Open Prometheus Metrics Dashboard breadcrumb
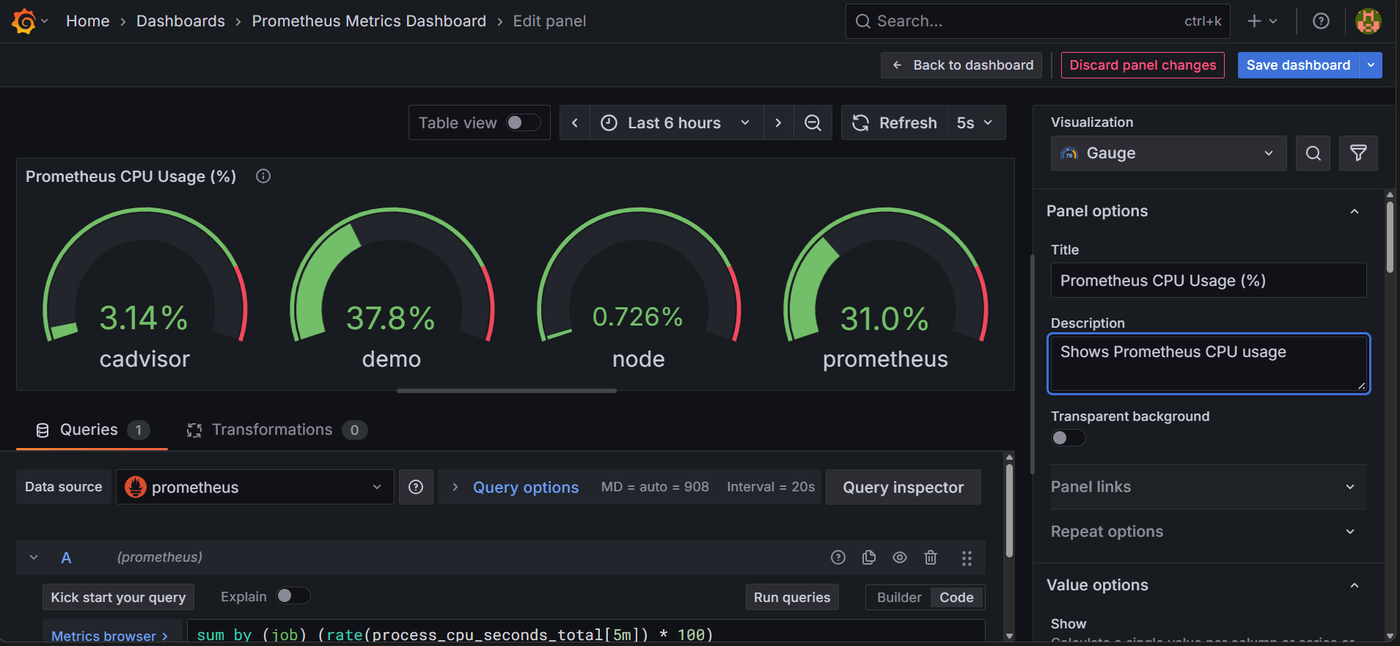The image size is (1400, 646). click(x=369, y=21)
